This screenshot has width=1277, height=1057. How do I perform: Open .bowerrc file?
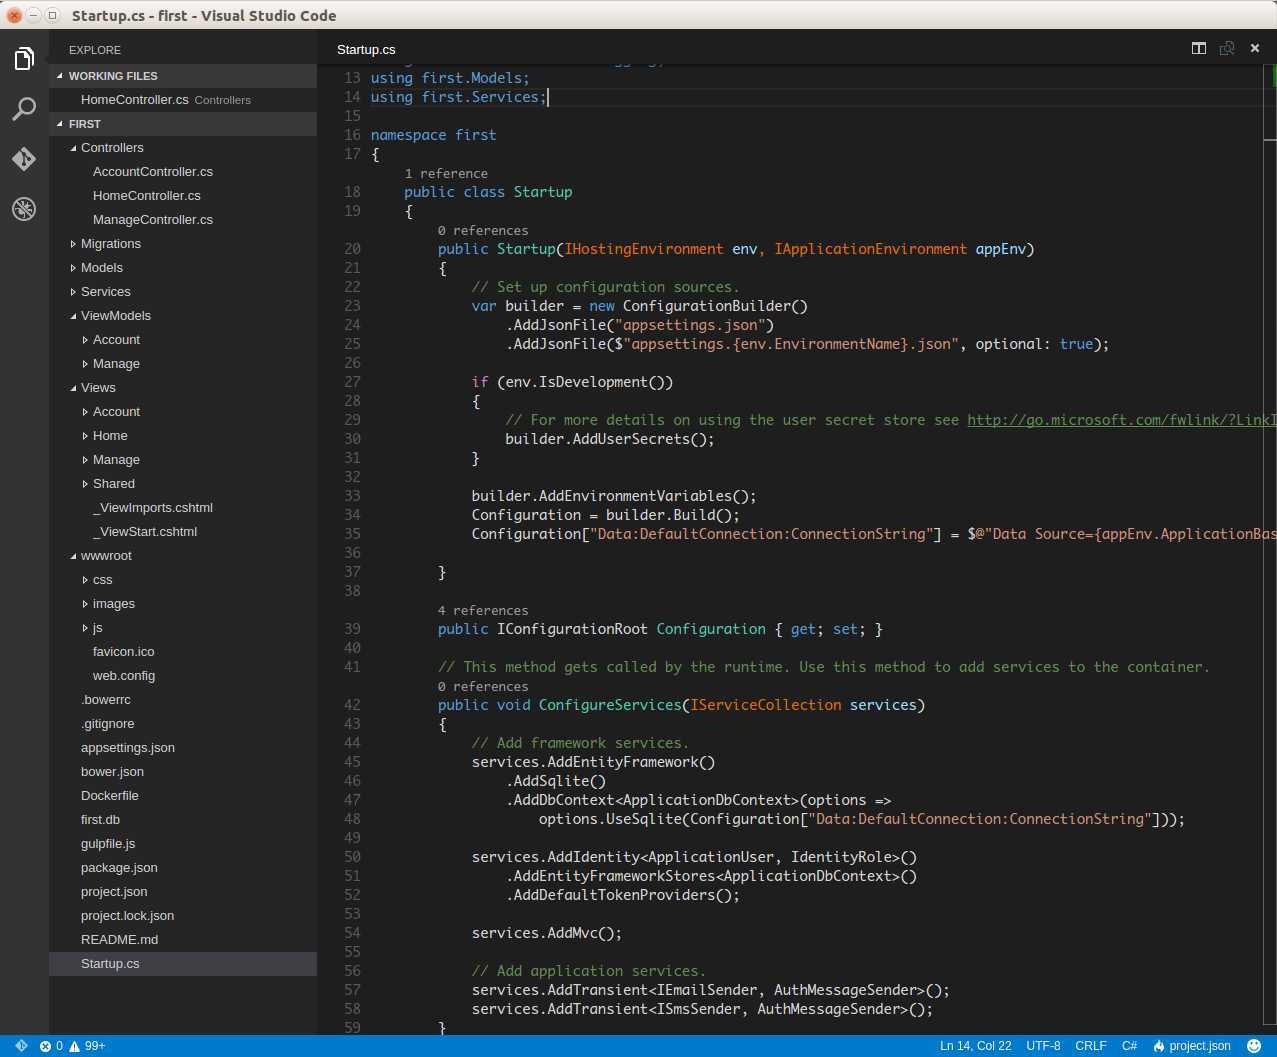[183, 700]
